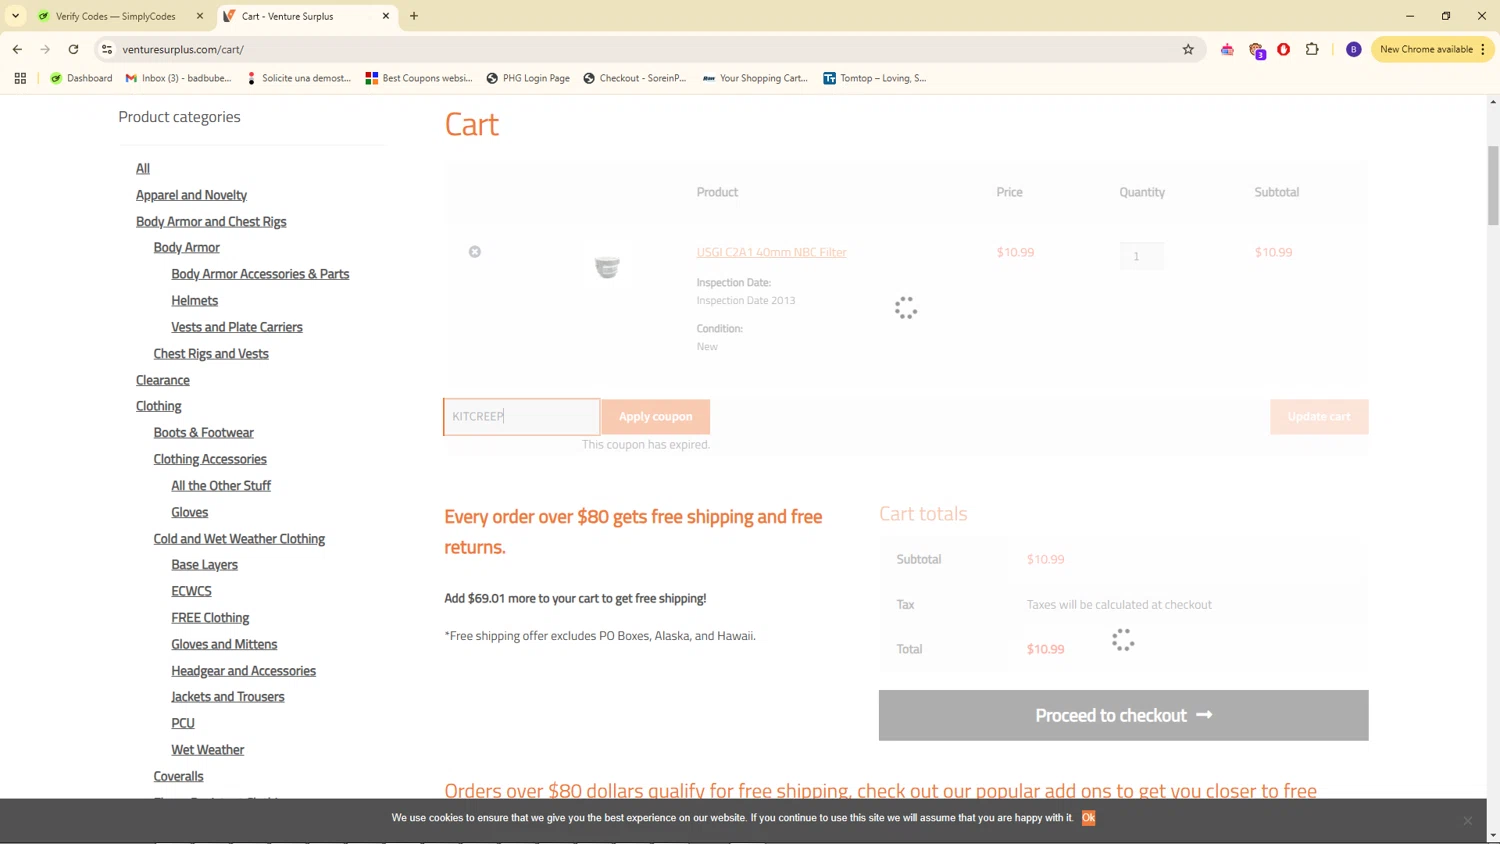Reload the cart page
The width and height of the screenshot is (1500, 844).
(73, 49)
